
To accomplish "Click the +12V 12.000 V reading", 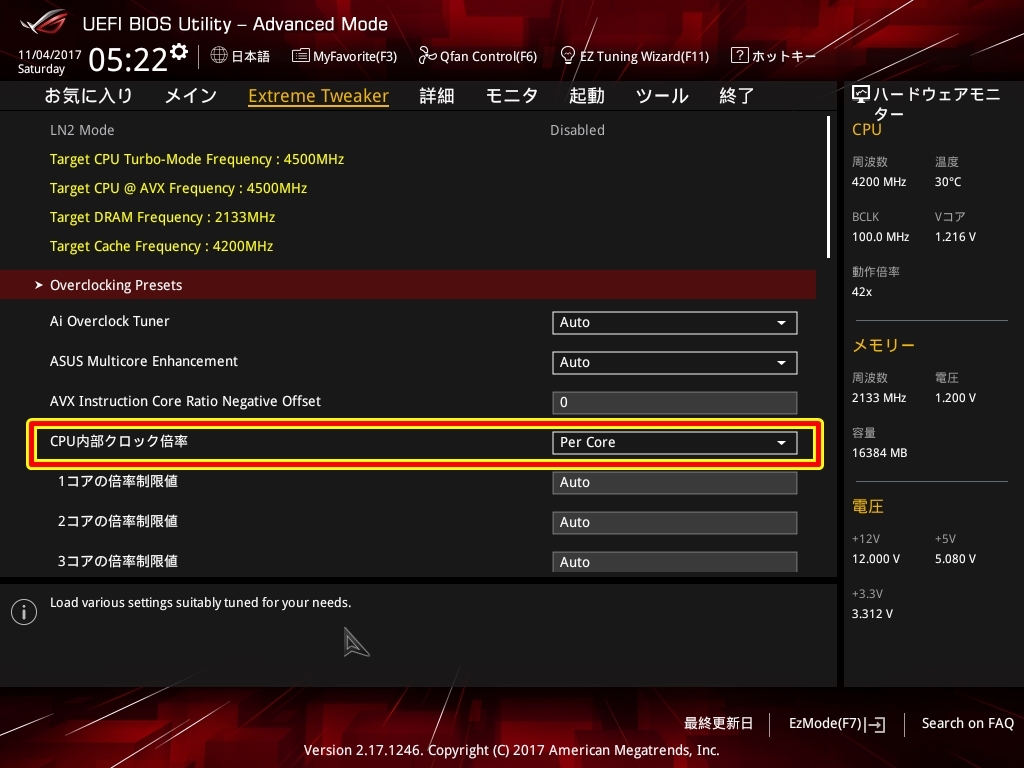I will (876, 559).
